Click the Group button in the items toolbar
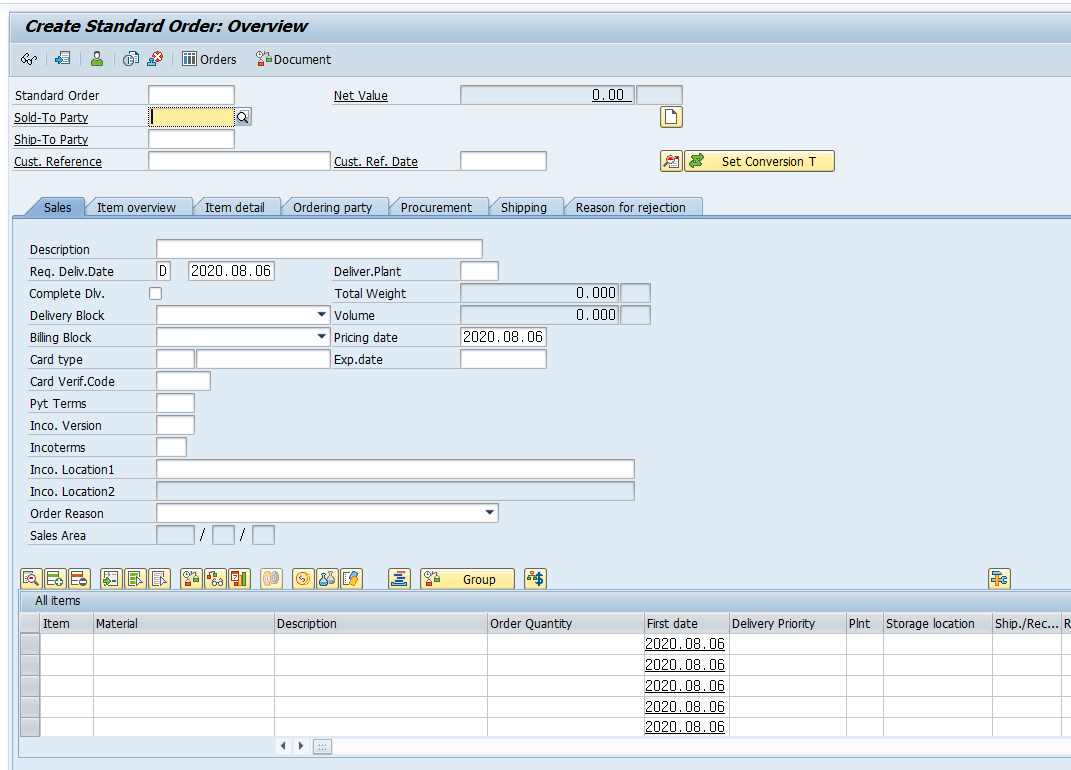Viewport: 1071px width, 770px height. (466, 578)
